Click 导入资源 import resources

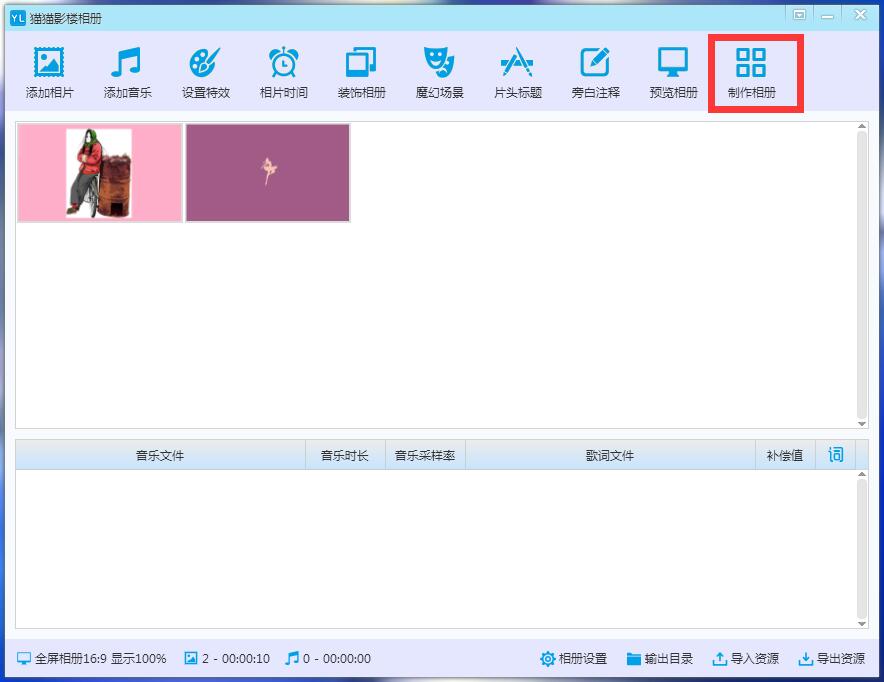(745, 659)
